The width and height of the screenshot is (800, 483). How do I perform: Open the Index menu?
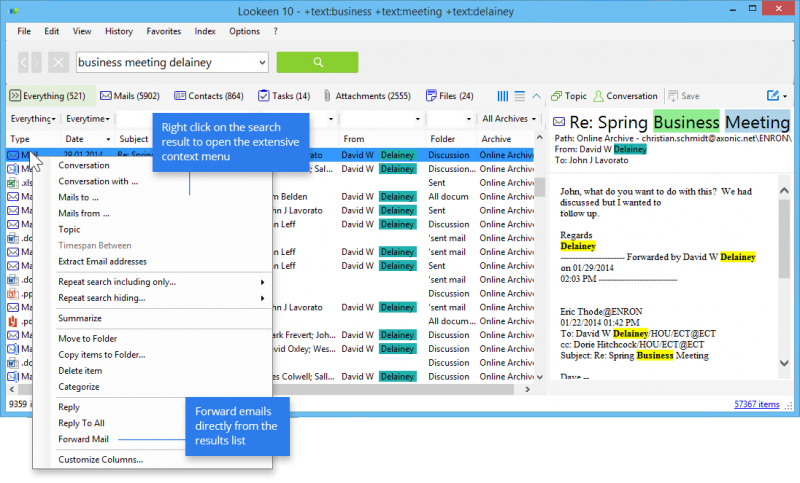coord(205,31)
